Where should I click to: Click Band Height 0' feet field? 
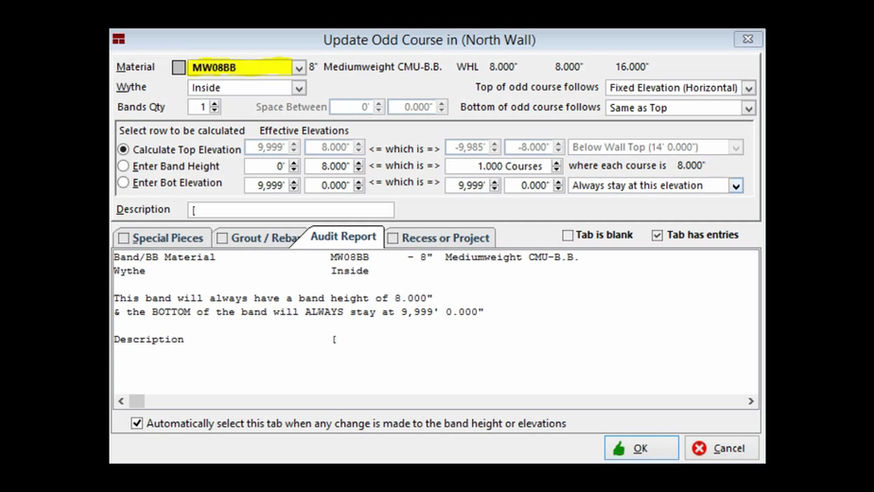point(266,166)
